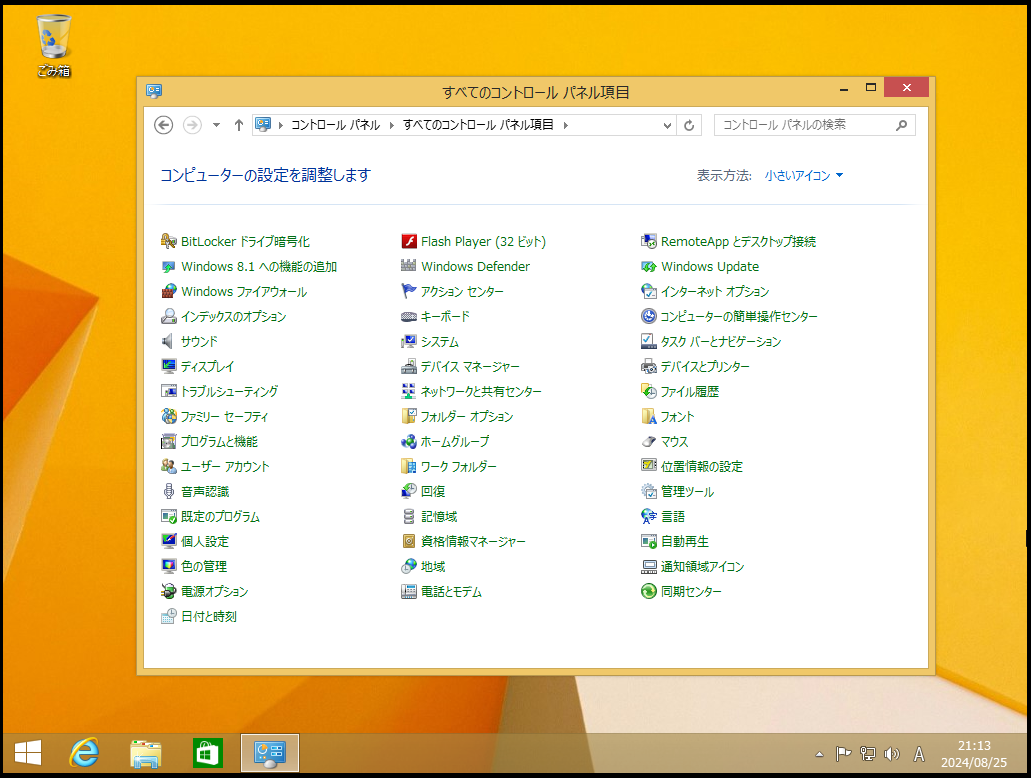The width and height of the screenshot is (1031, 778).
Task: Open the フォルダー オプション link
Action: 467,416
